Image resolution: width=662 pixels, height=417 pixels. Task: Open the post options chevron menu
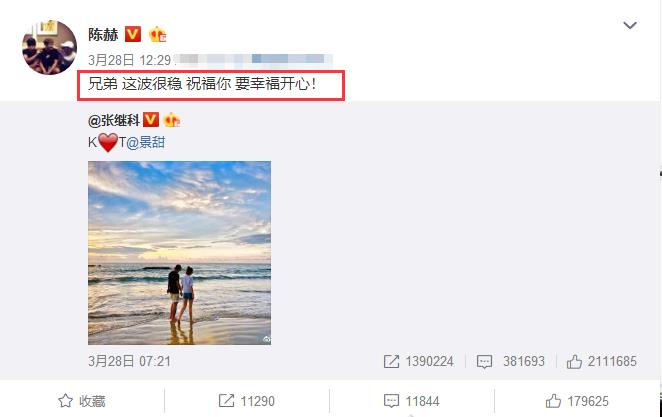pos(629,26)
